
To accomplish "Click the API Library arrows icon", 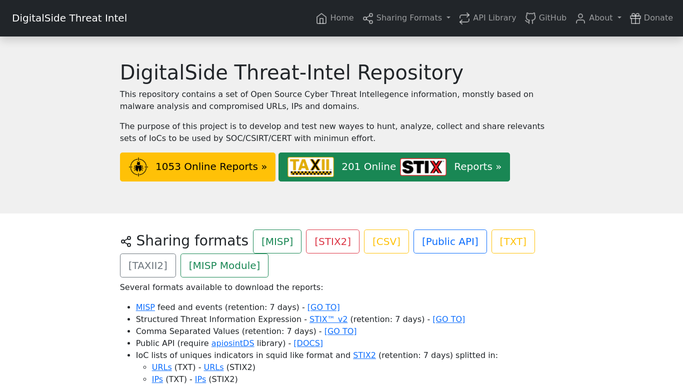I will (x=464, y=18).
